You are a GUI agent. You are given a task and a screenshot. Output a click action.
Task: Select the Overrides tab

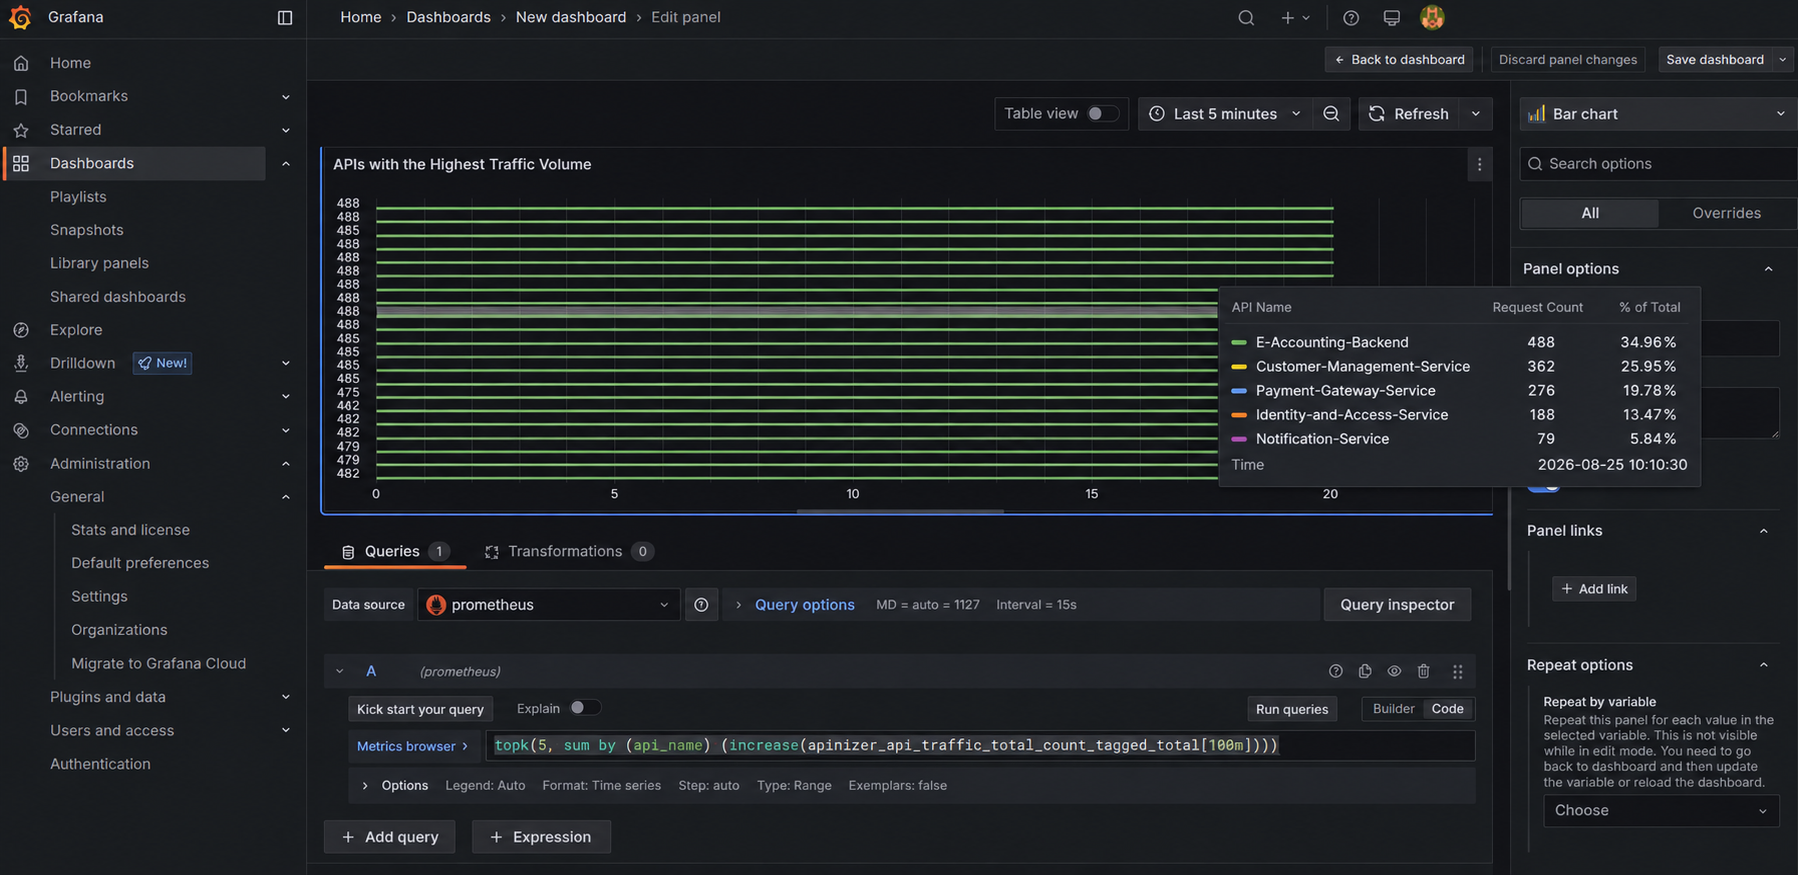click(x=1726, y=213)
